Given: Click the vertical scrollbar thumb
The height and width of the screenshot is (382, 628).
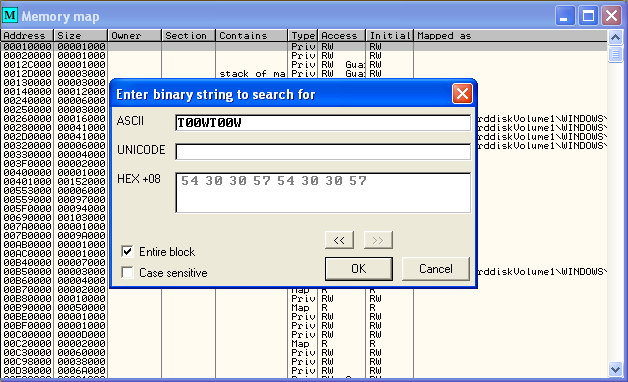Looking at the screenshot, I should (x=615, y=54).
